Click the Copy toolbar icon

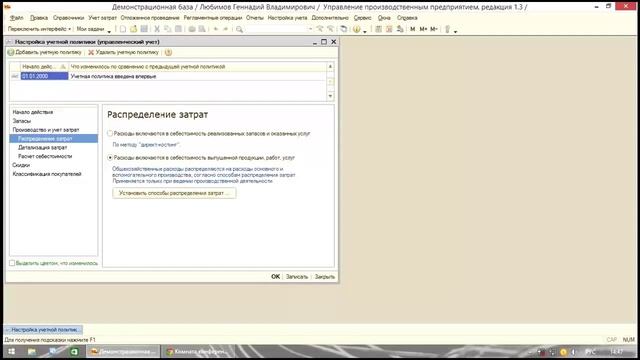(x=167, y=29)
